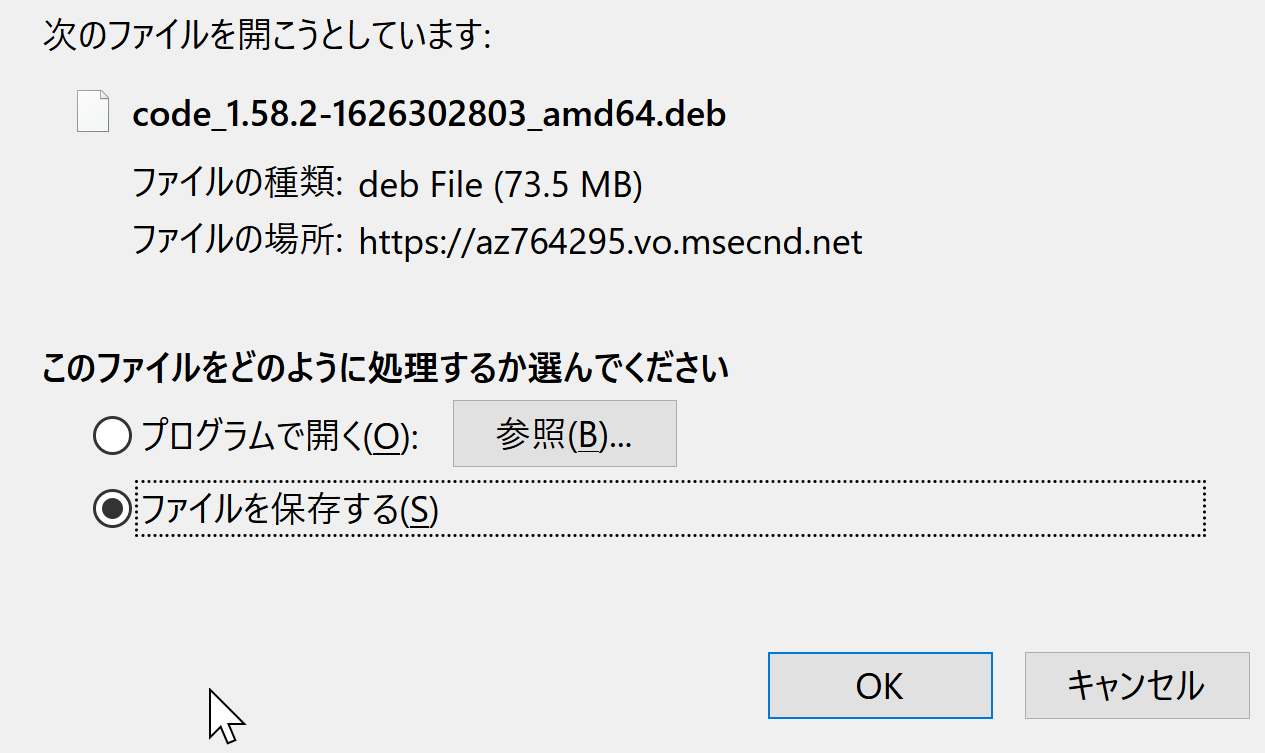This screenshot has width=1265, height=753.
Task: Click the 'プログラムで開く(O):' option label text
Action: pyautogui.click(x=278, y=436)
